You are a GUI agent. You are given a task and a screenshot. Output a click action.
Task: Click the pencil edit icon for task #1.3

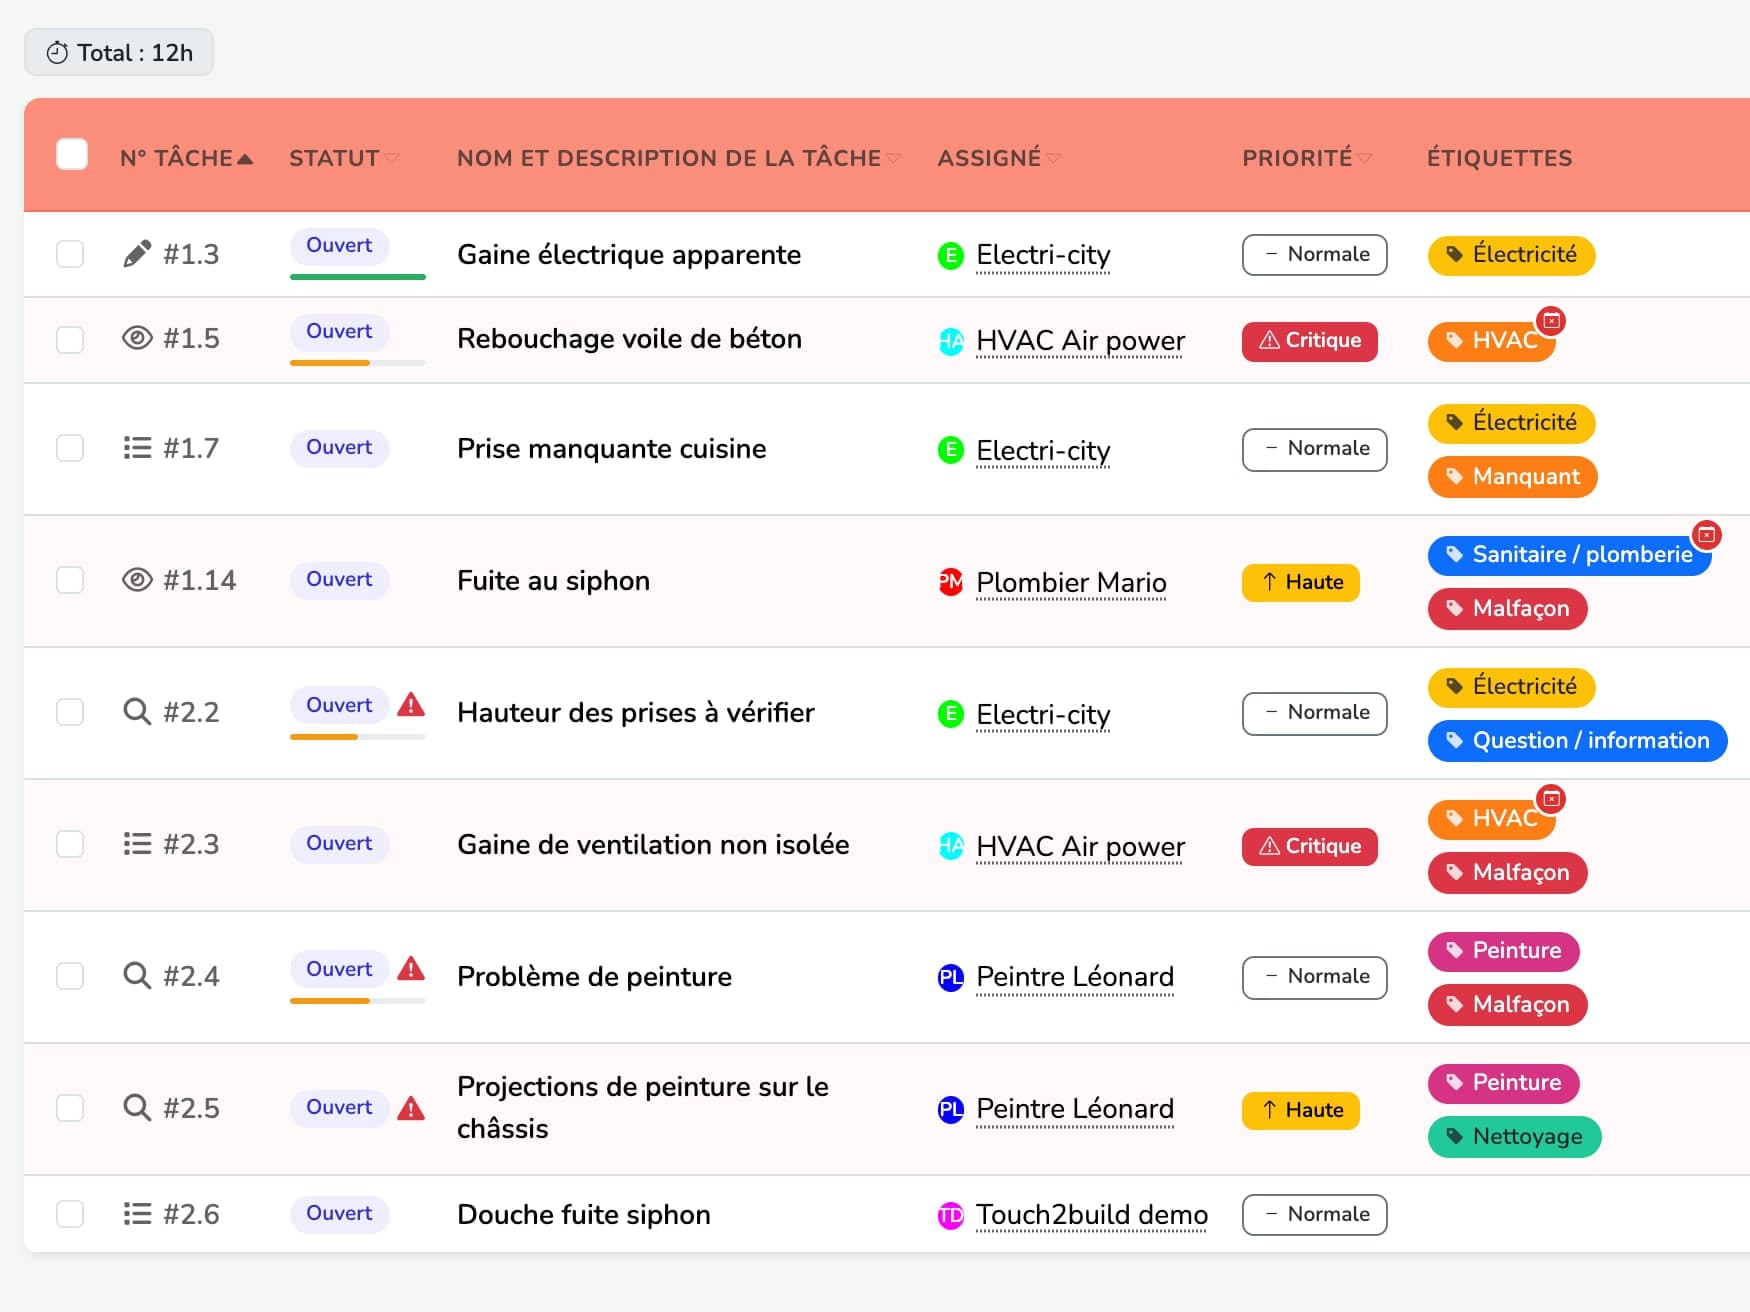(137, 254)
